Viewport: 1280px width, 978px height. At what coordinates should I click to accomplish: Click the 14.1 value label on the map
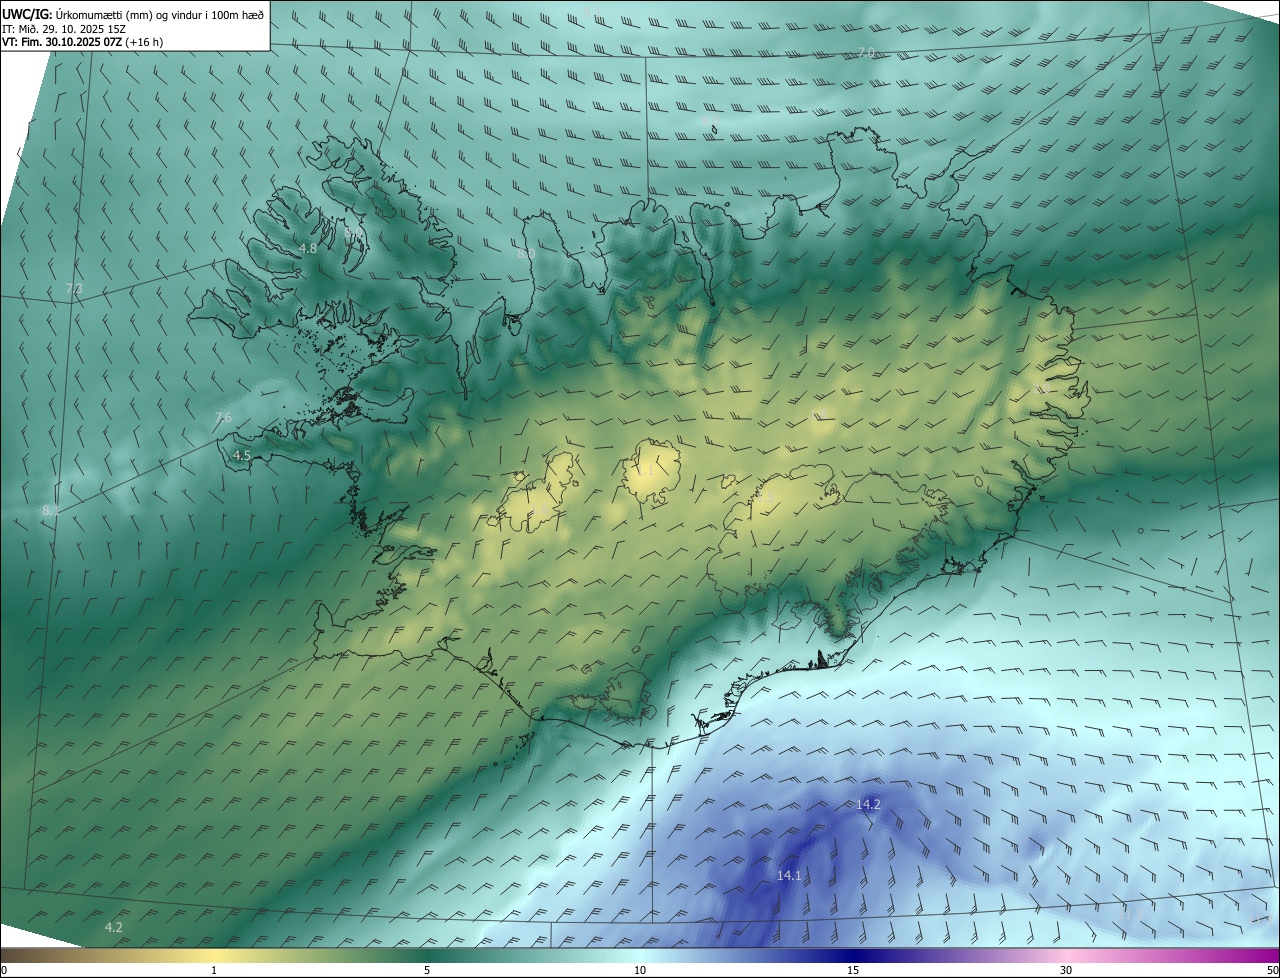(x=789, y=875)
